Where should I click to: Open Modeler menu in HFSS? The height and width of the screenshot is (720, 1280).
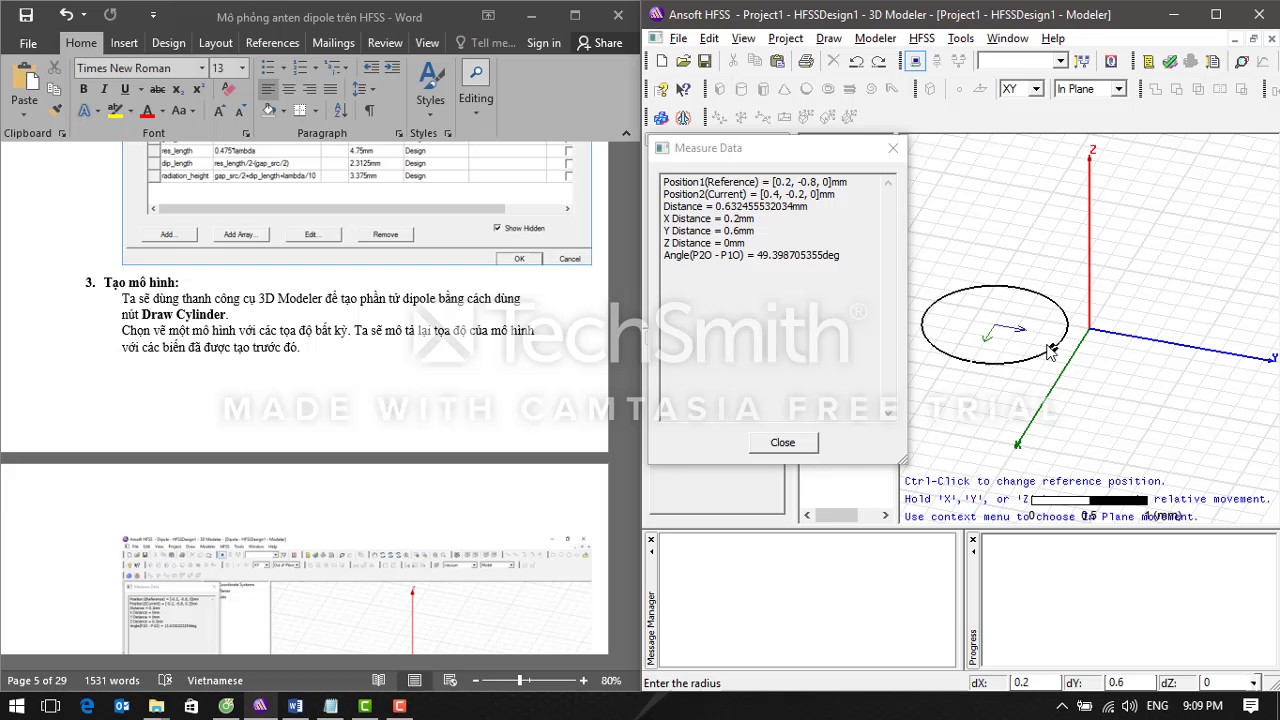pos(875,38)
